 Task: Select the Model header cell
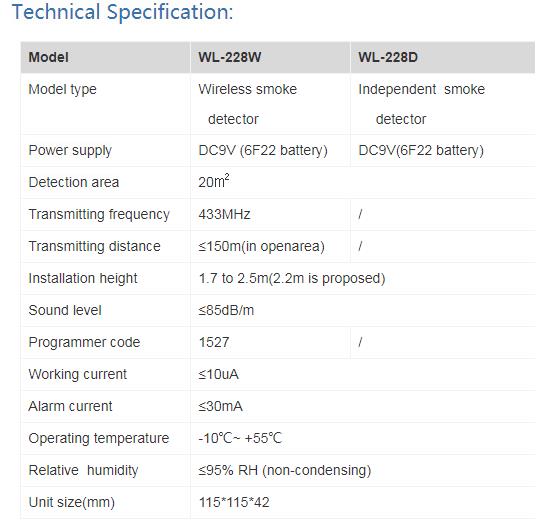click(x=105, y=57)
